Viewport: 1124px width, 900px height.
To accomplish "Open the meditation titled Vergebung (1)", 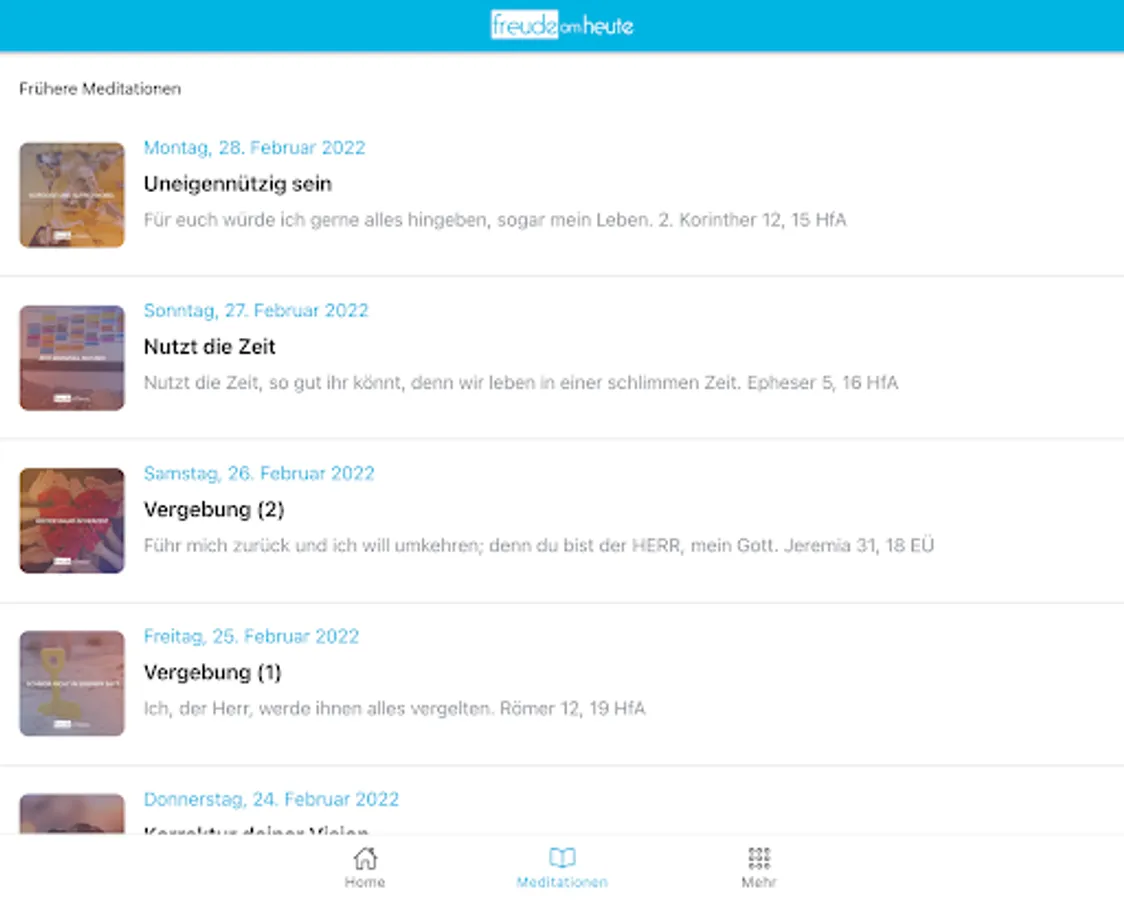I will coord(212,672).
